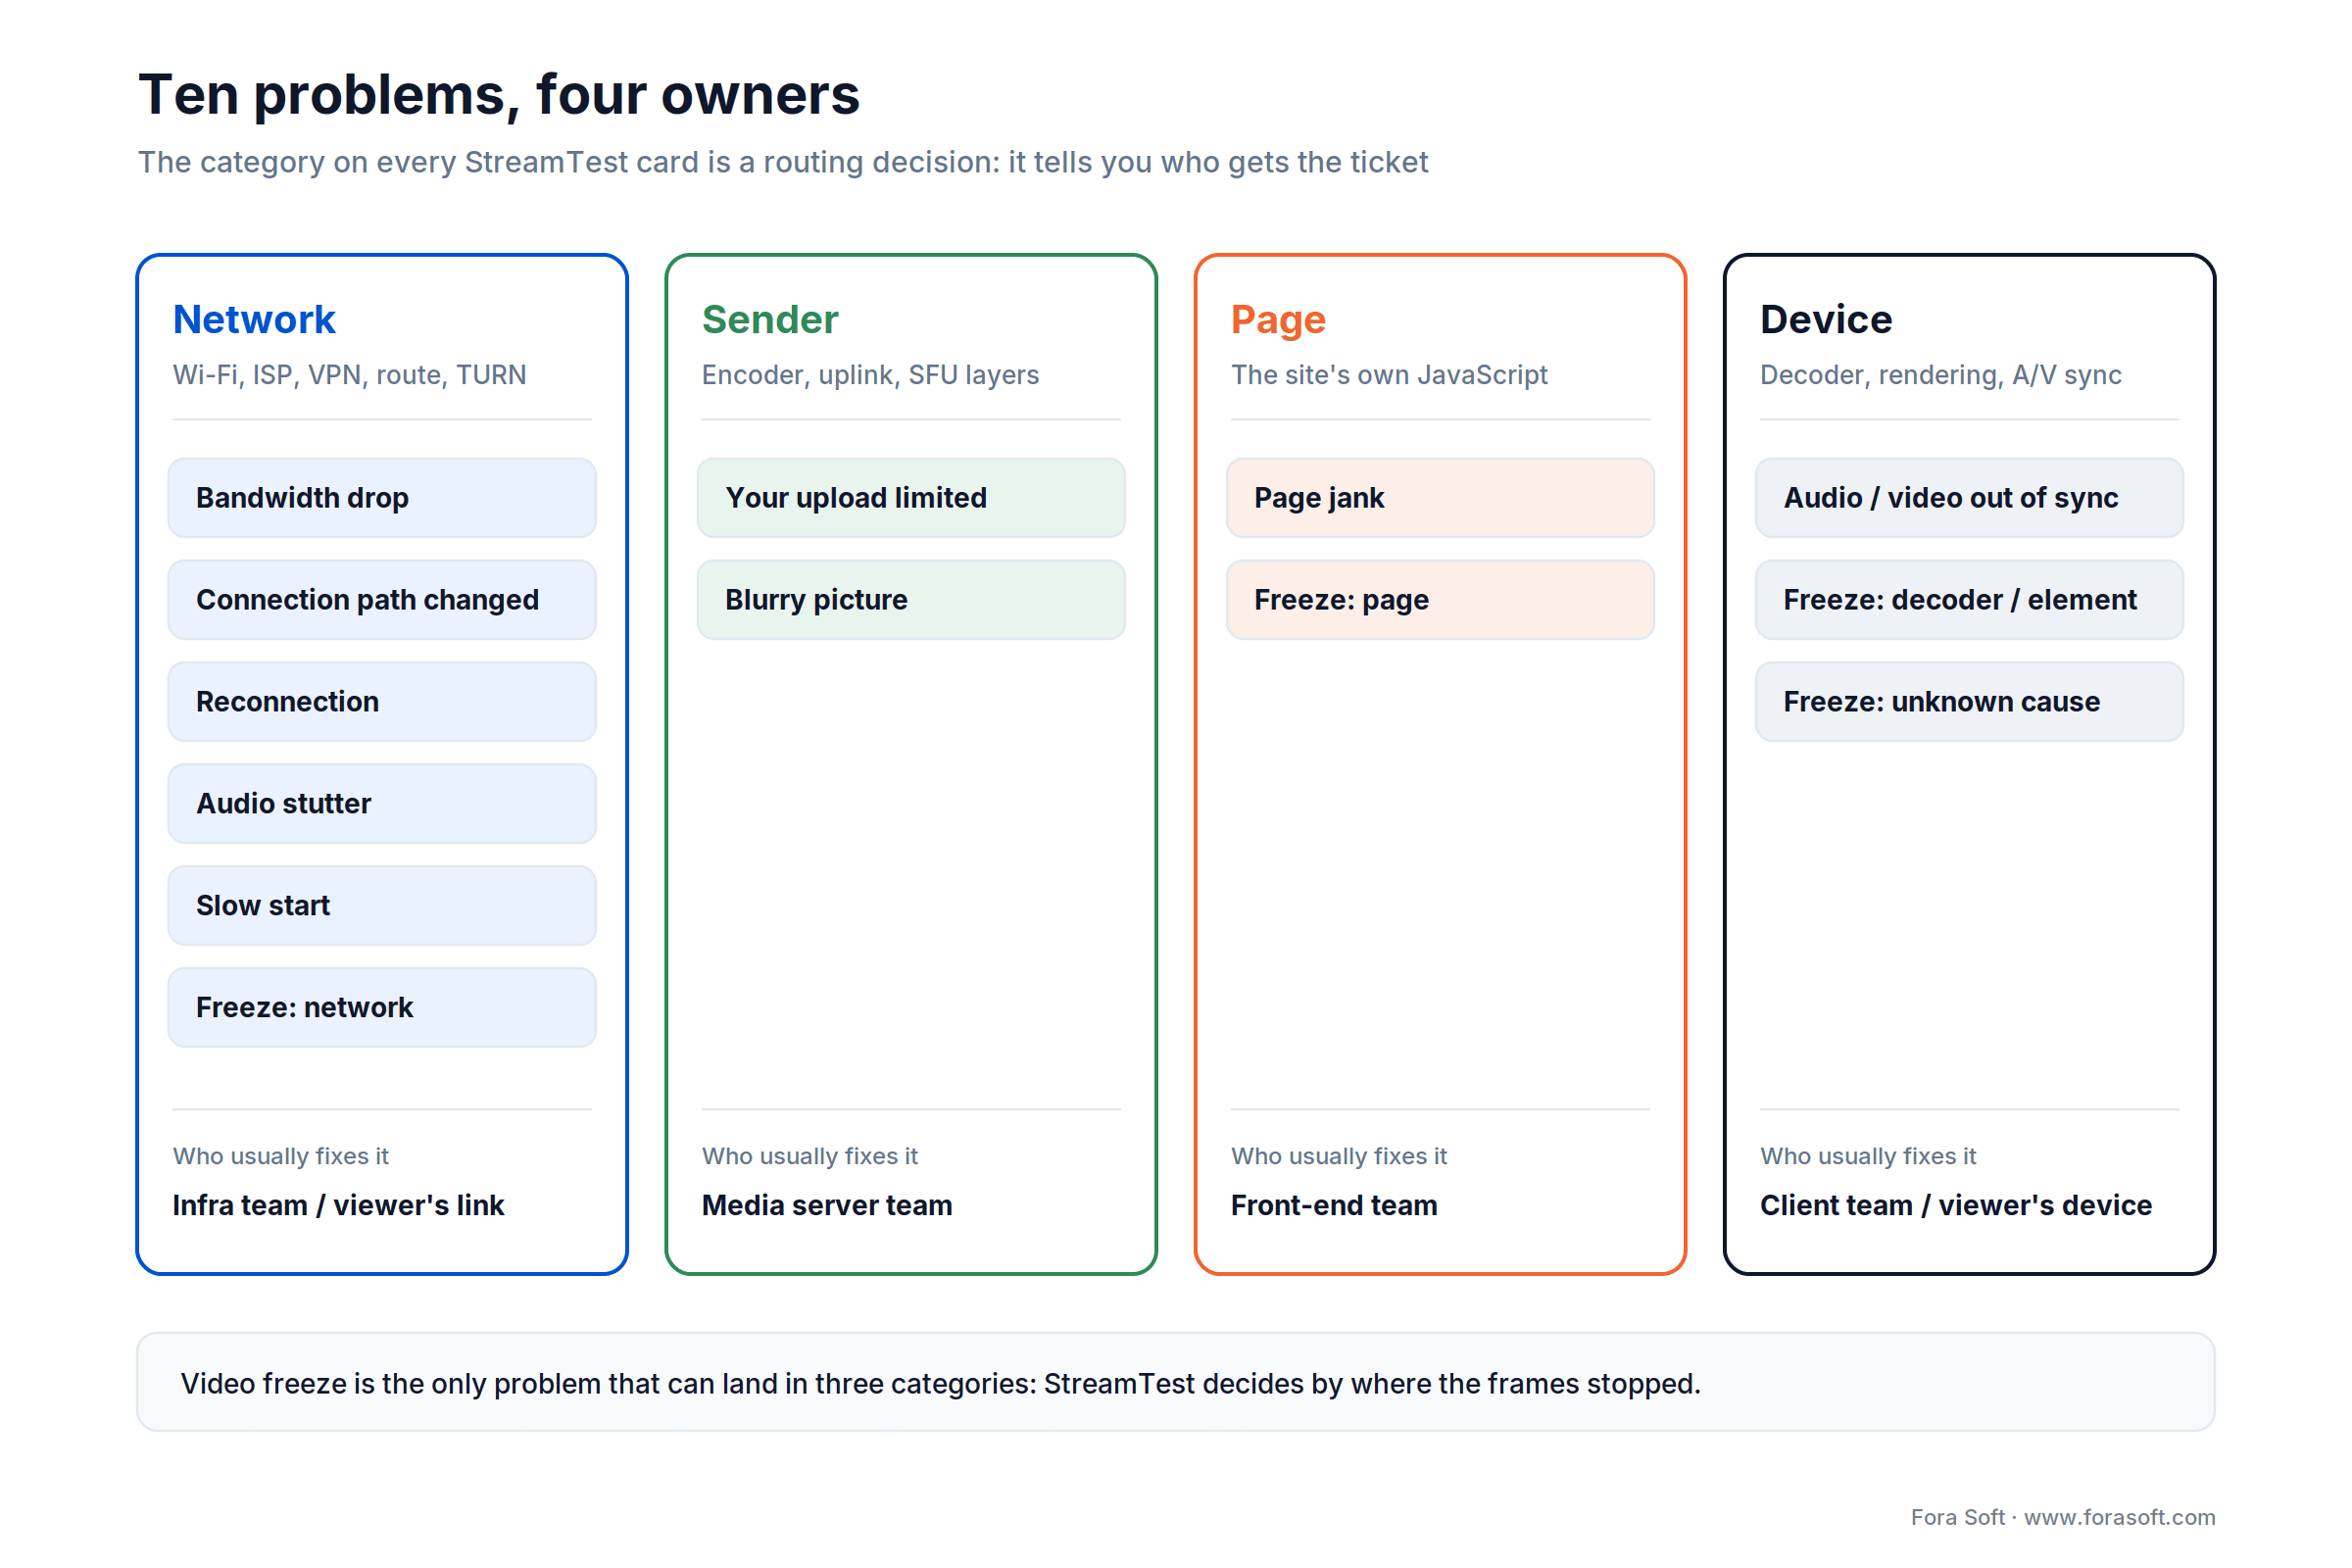Click the Encoder, uplink, SFU layers subtitle
Image resolution: width=2352 pixels, height=1568 pixels.
click(x=870, y=375)
